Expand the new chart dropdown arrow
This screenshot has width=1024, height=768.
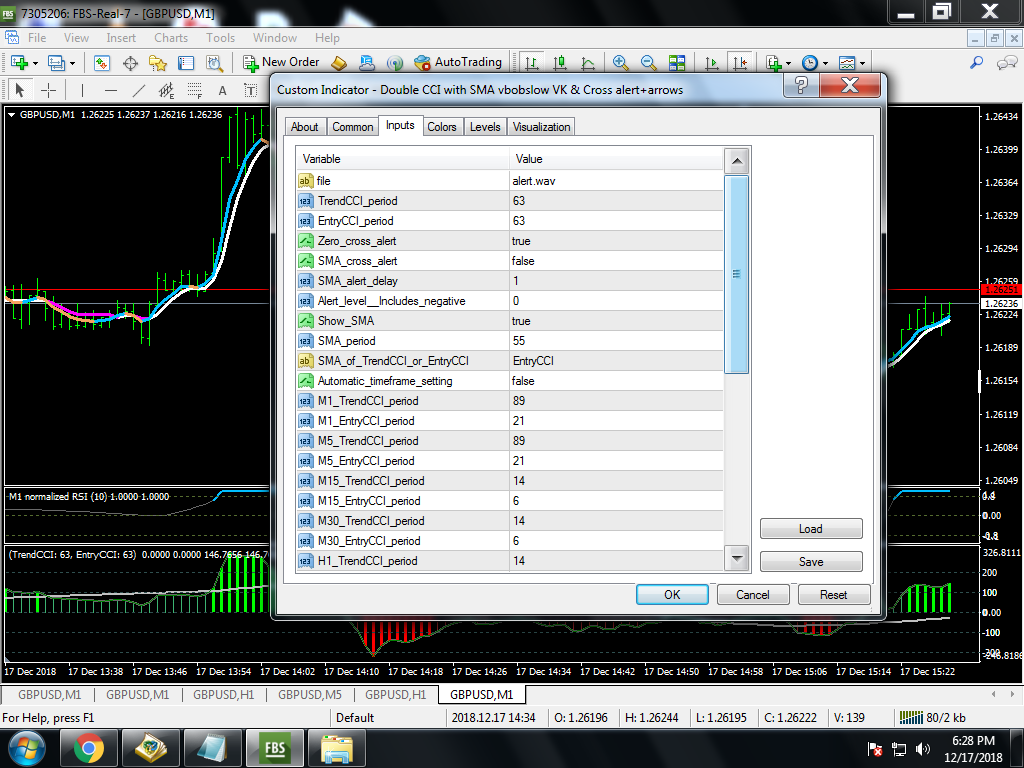[x=35, y=63]
